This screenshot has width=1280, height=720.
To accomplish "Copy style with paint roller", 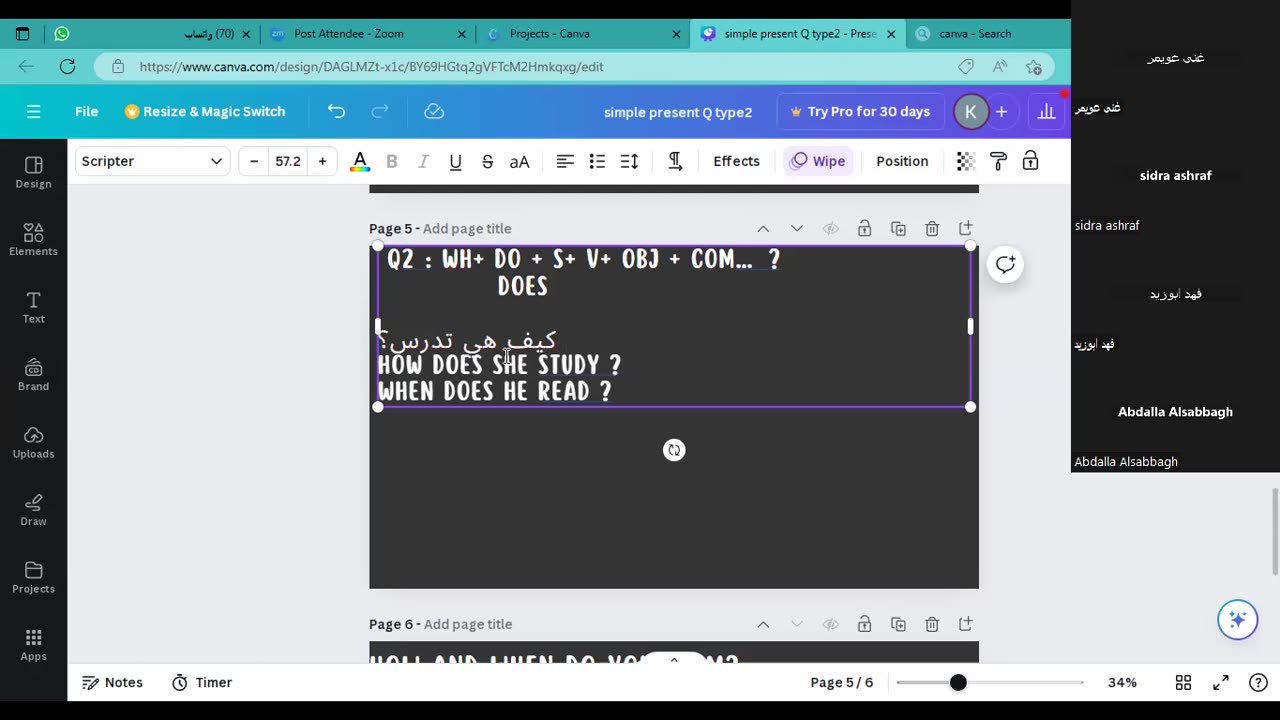I will point(998,161).
